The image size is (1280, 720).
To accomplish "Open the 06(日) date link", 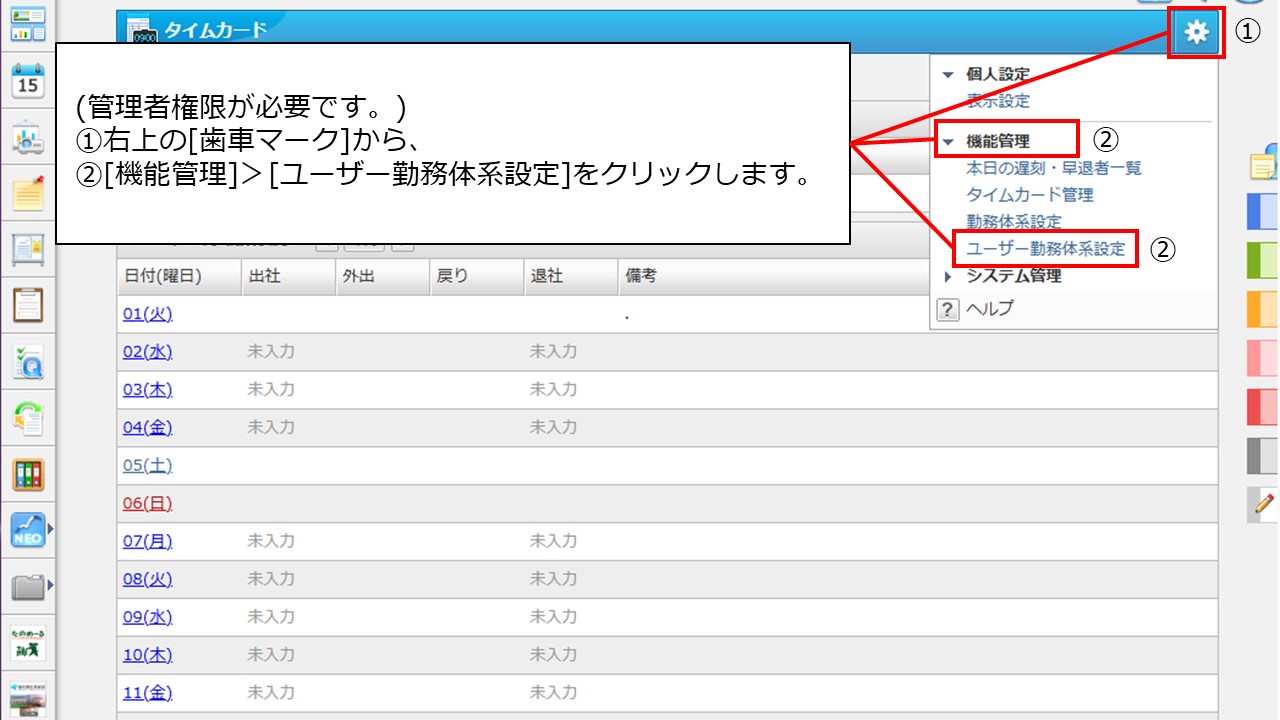I will (x=147, y=504).
